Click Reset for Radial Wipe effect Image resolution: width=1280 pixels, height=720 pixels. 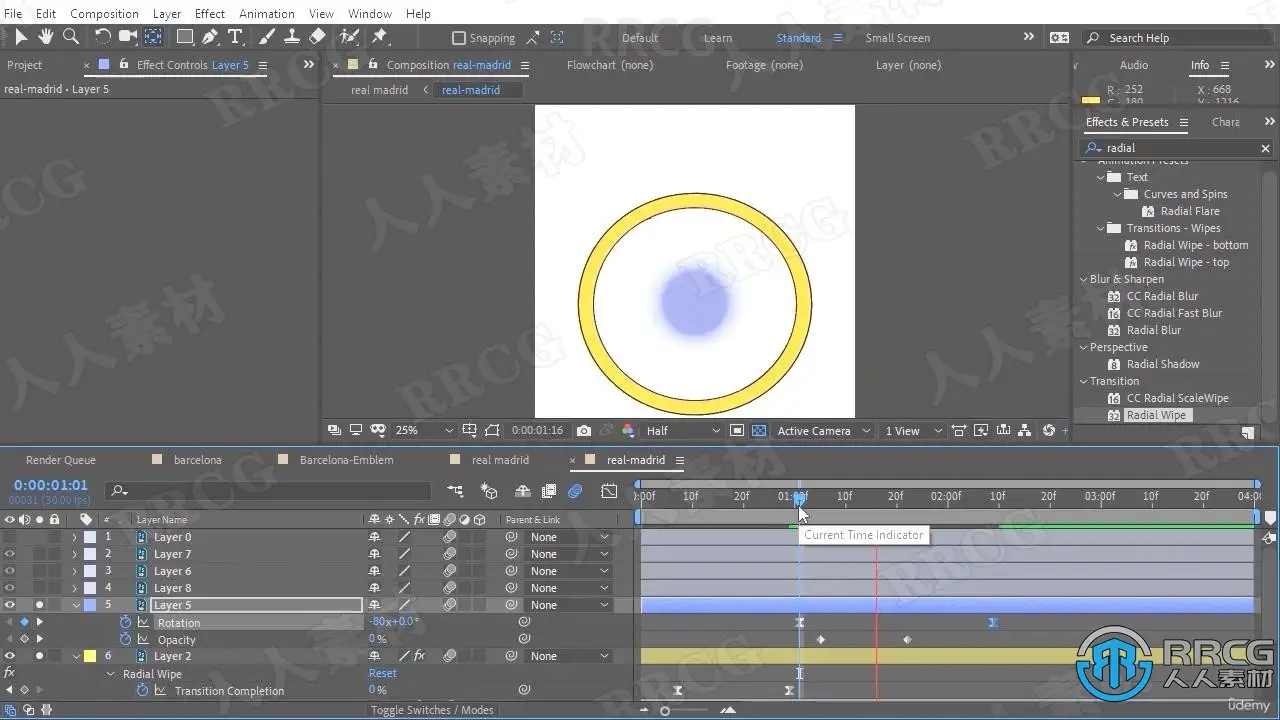pyautogui.click(x=382, y=673)
